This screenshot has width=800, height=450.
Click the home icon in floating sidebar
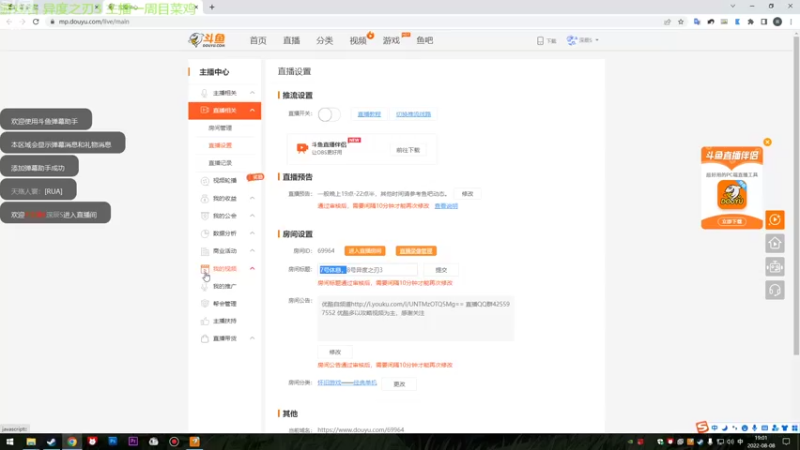774,243
